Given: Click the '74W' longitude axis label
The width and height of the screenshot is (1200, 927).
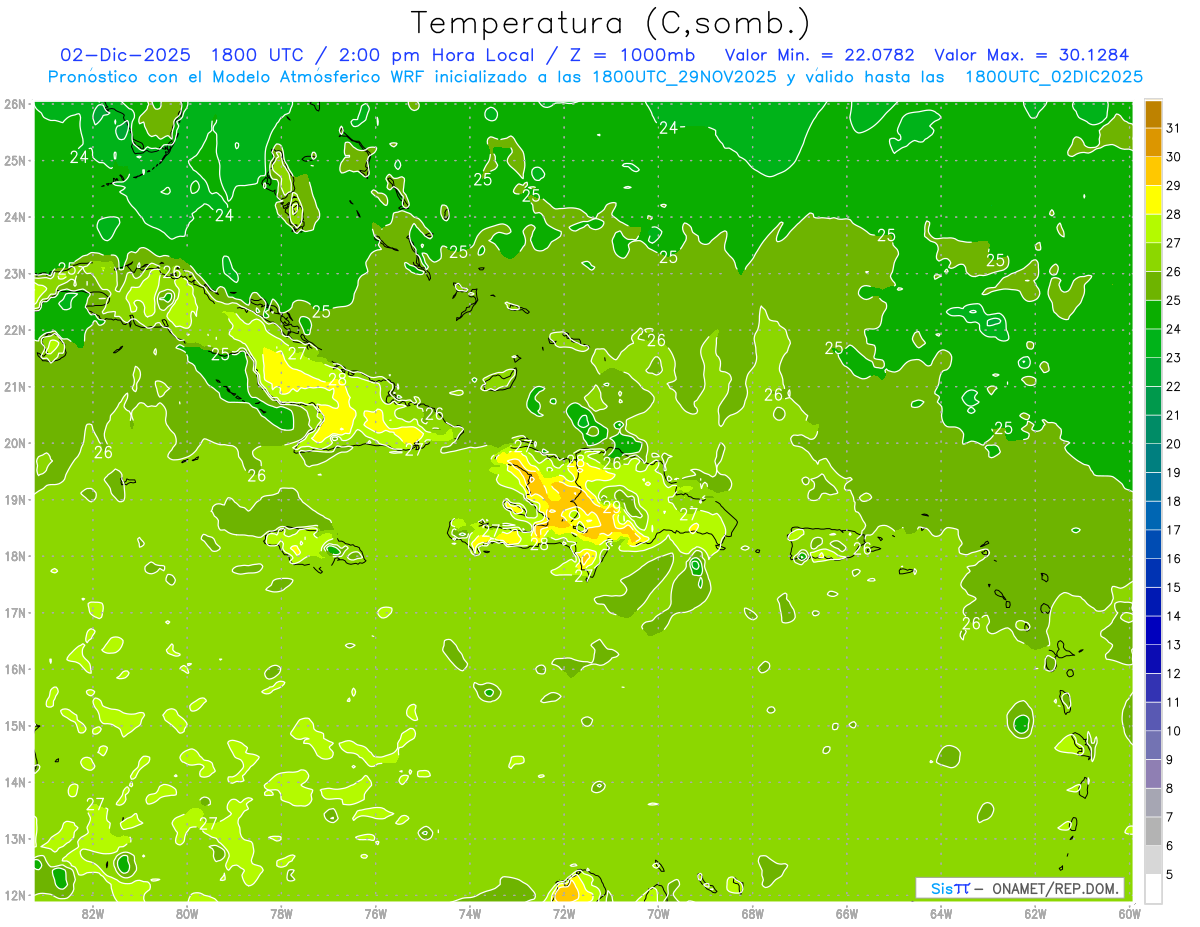Looking at the screenshot, I should click(x=469, y=913).
